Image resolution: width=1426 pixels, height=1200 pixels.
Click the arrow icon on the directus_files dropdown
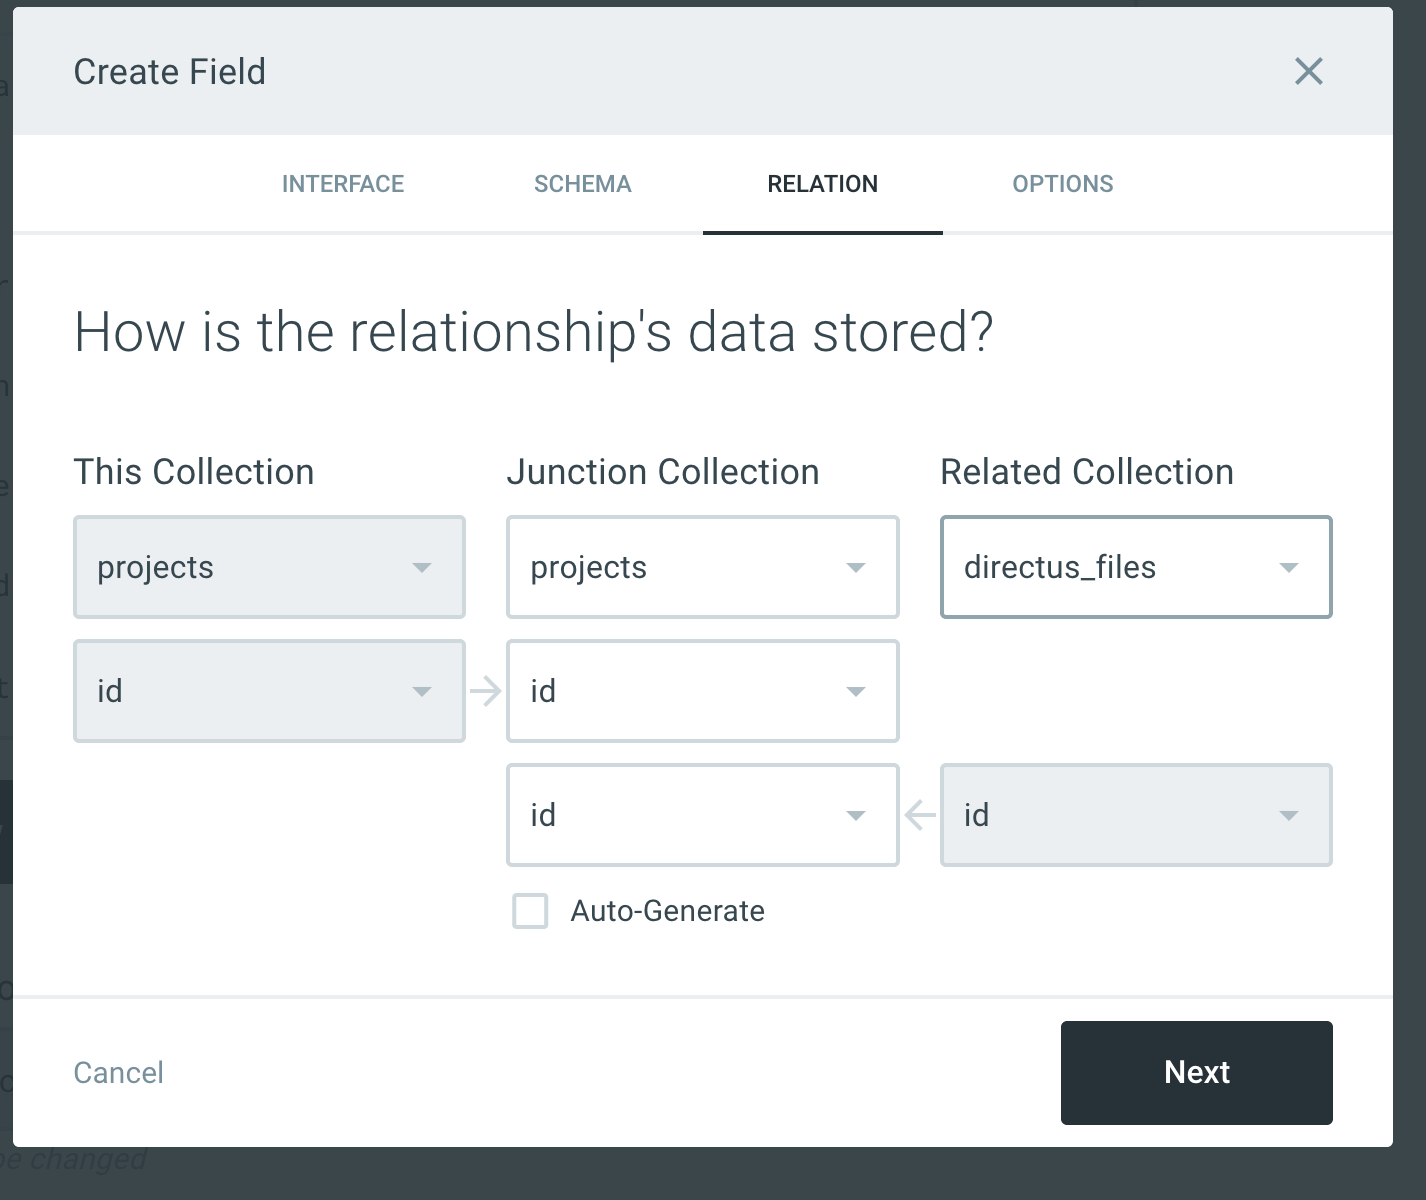coord(1289,567)
